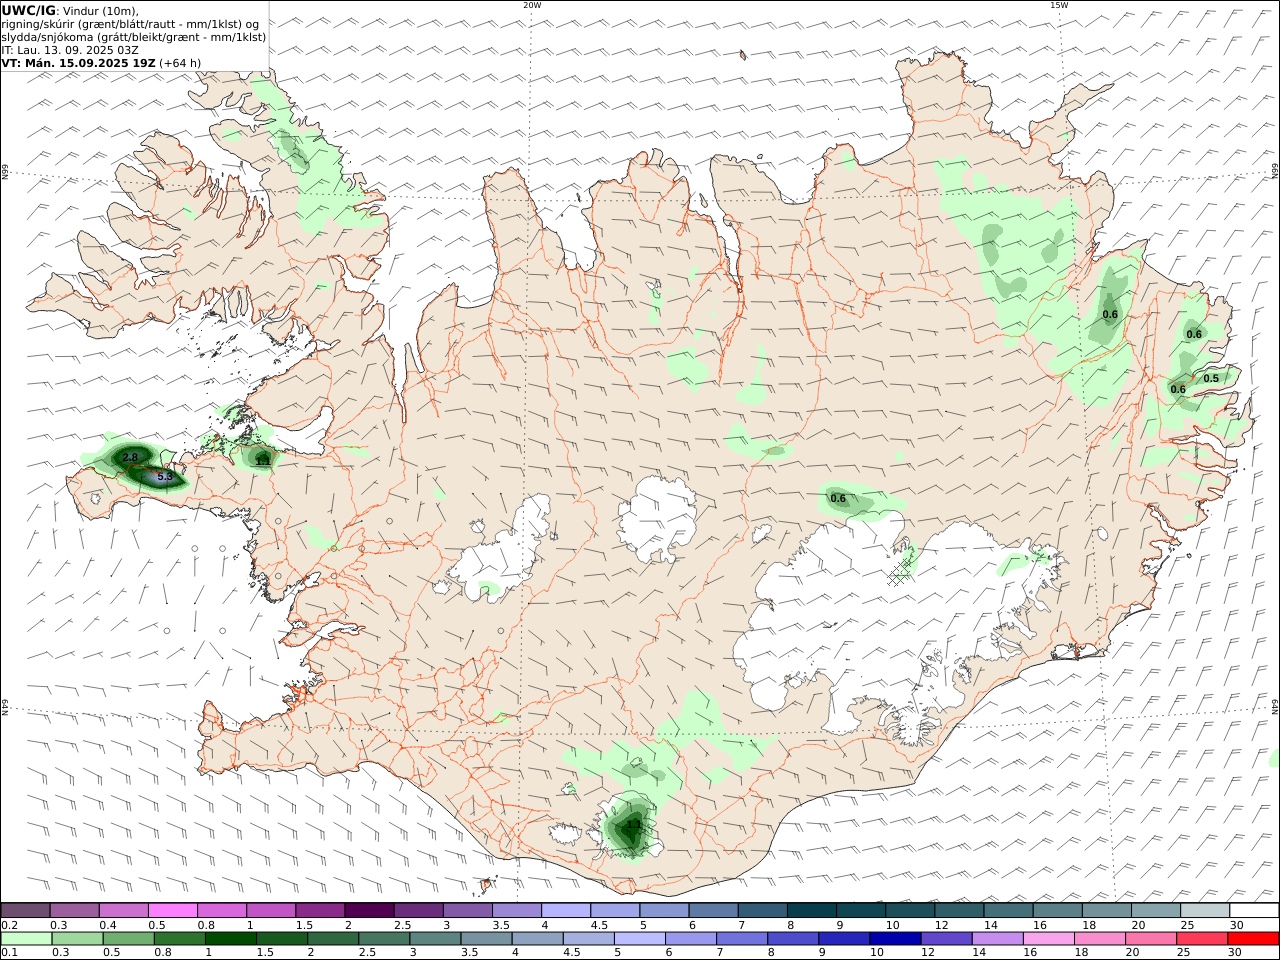Click the 2.8 precipitation value on Snæfellsnes
Viewport: 1280px width, 960px height.
(x=130, y=457)
